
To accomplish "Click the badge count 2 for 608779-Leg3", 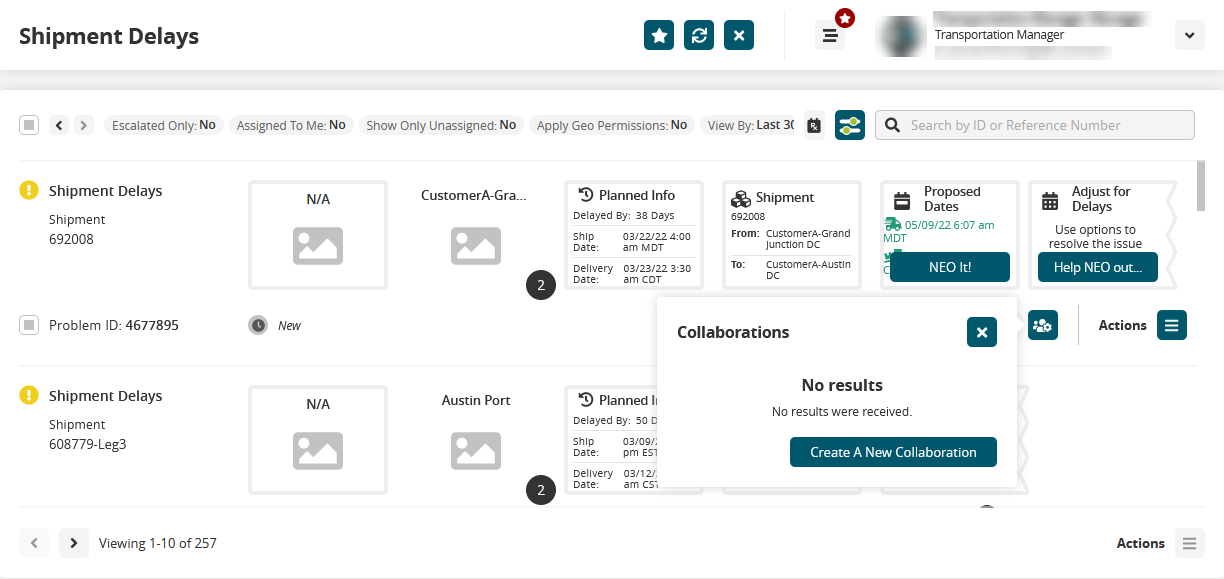I will click(x=541, y=490).
